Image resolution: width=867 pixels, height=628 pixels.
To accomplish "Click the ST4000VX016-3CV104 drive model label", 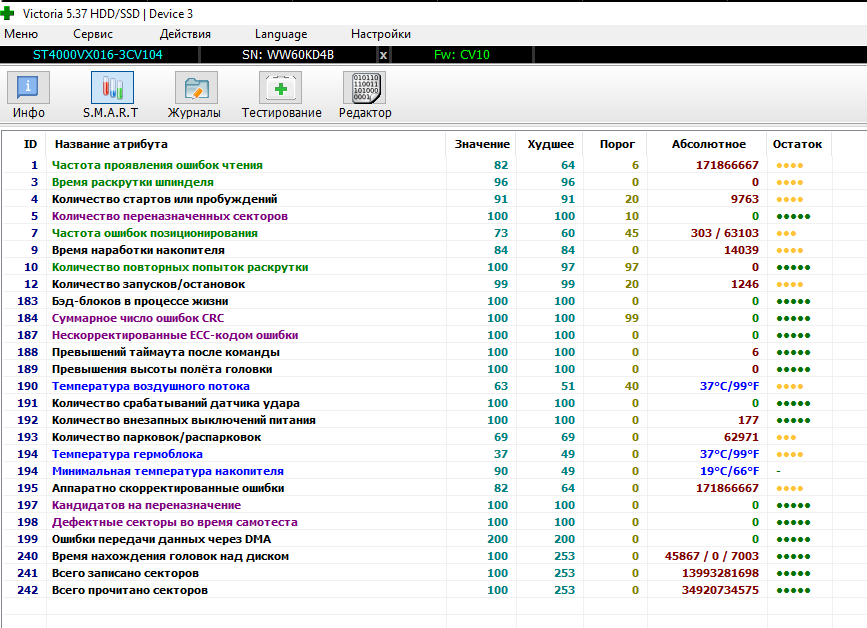I will tap(98, 54).
